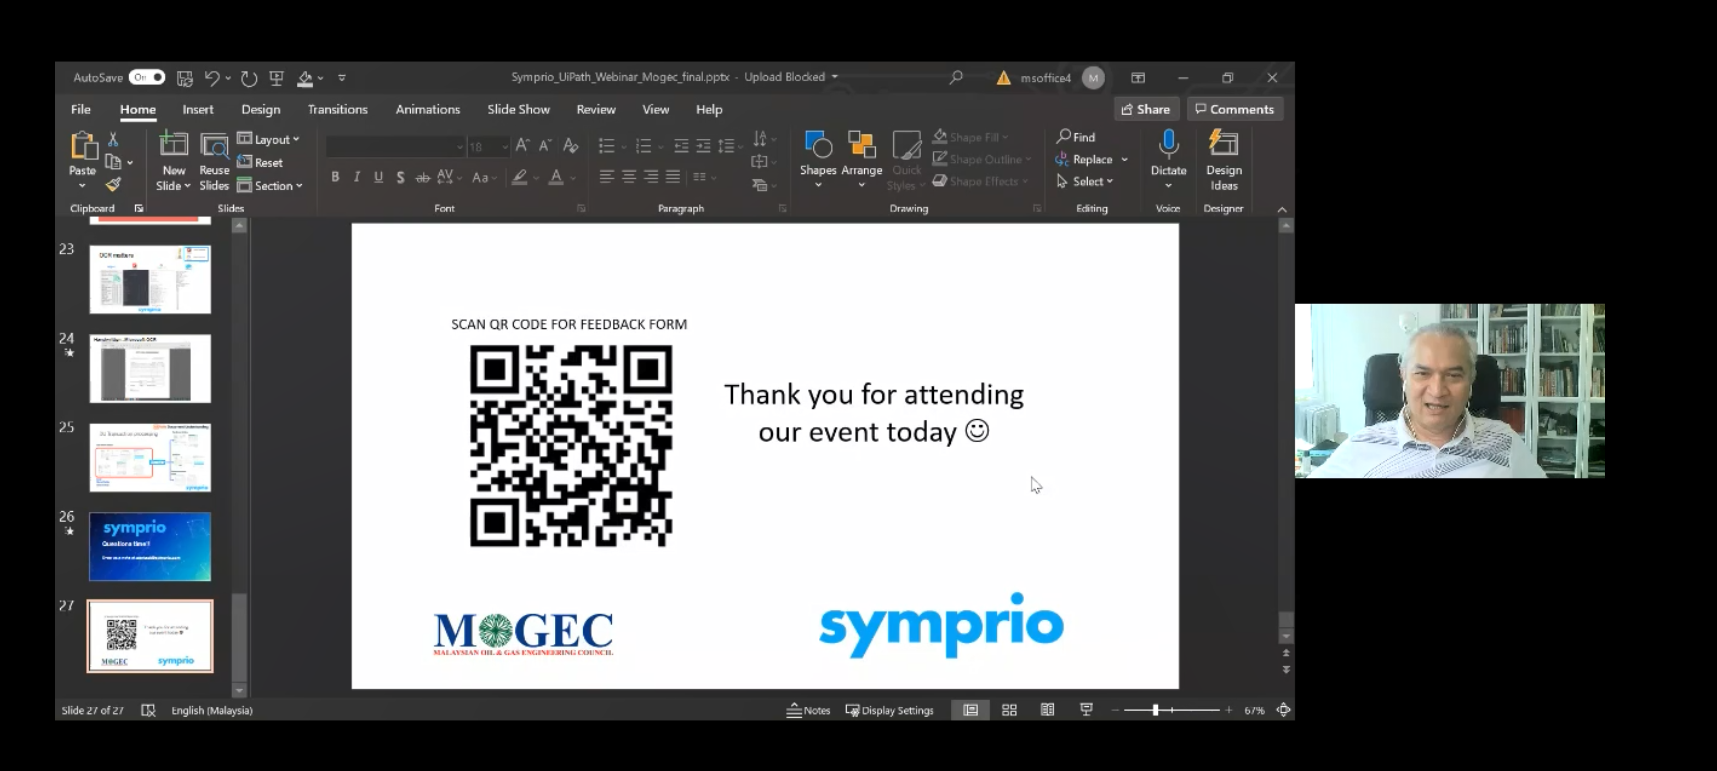Select slide 25 thumbnail
The width and height of the screenshot is (1717, 771).
pos(150,457)
